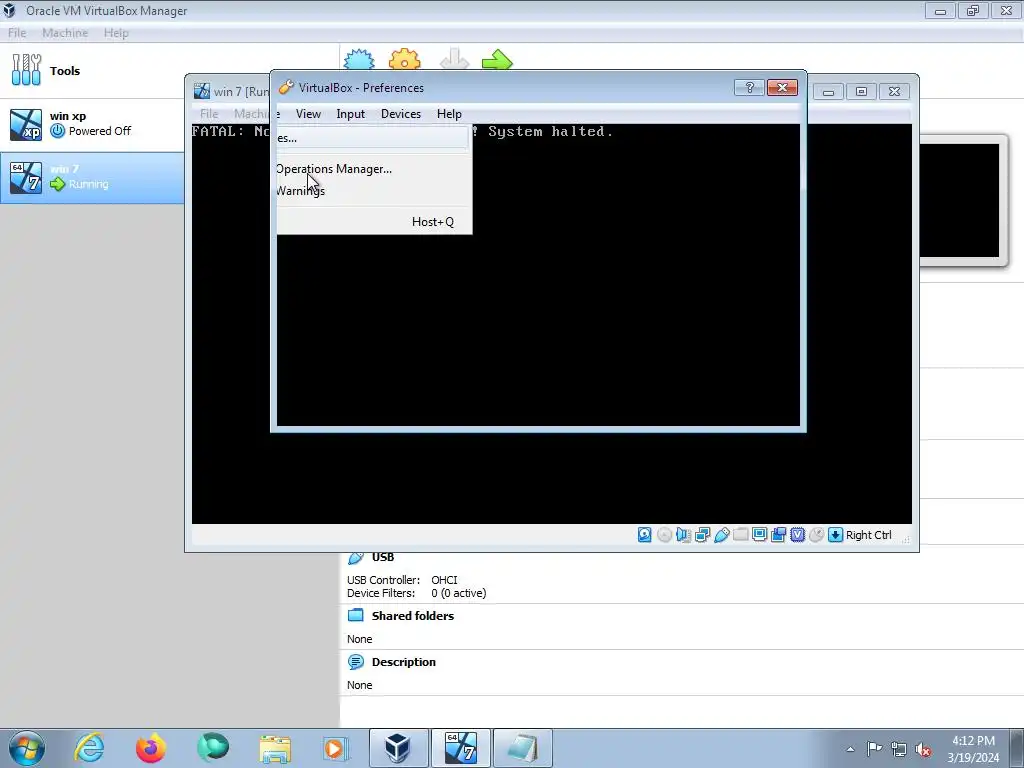Click the win 7 preview thumbnail
This screenshot has height=768, width=1024.
959,200
